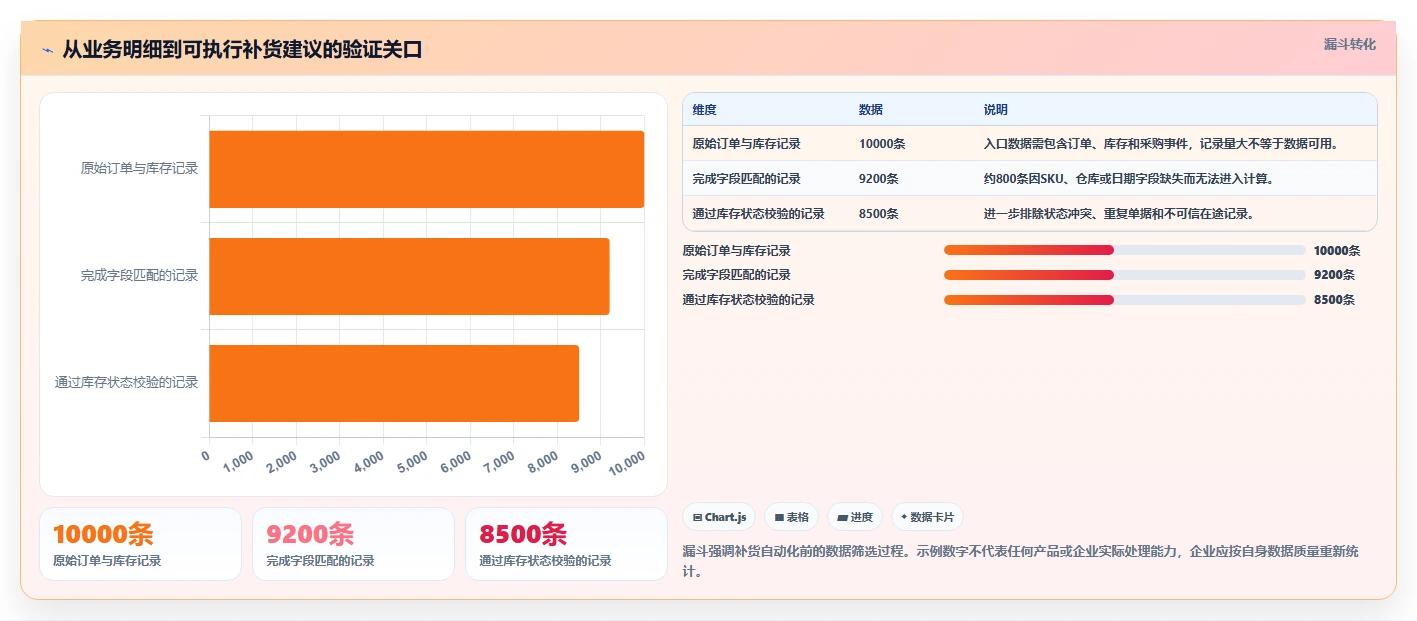
Task: Select the Chart.js chip
Action: [719, 517]
